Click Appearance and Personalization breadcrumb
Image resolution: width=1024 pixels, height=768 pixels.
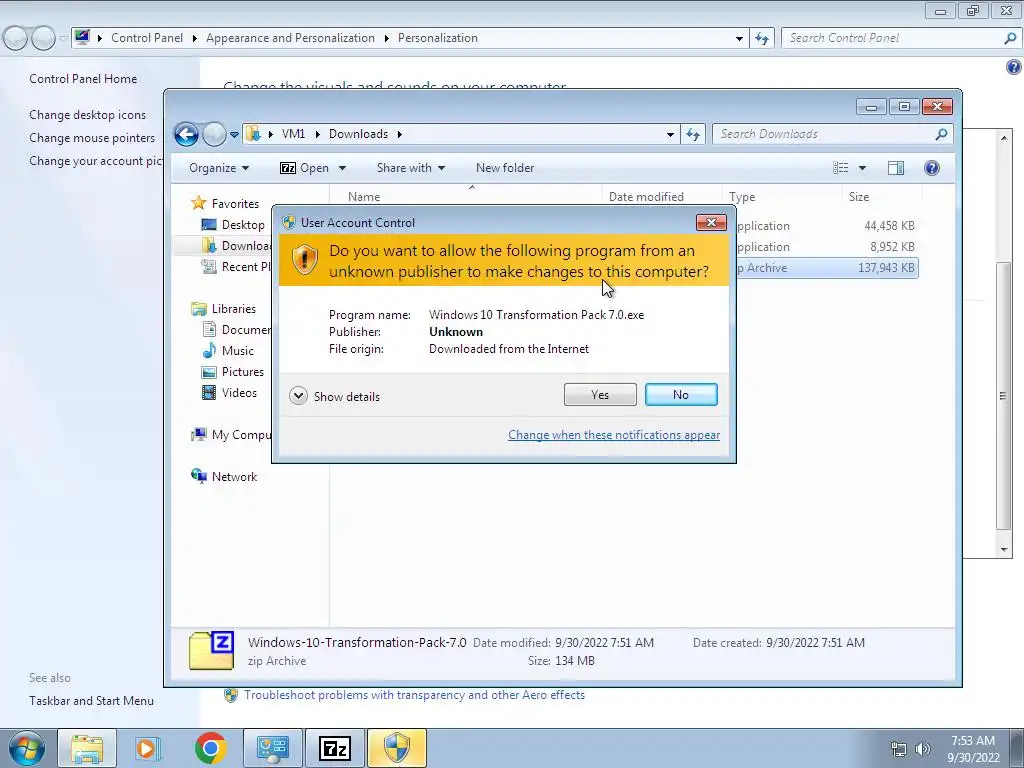(x=290, y=38)
